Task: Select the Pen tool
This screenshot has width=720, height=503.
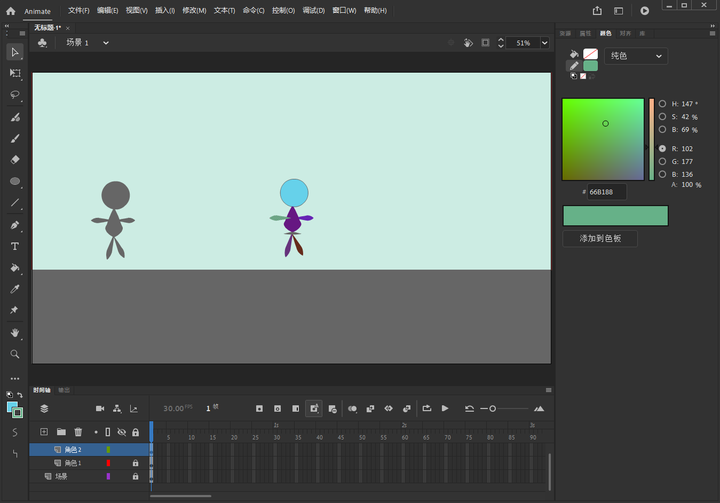Action: [x=15, y=225]
